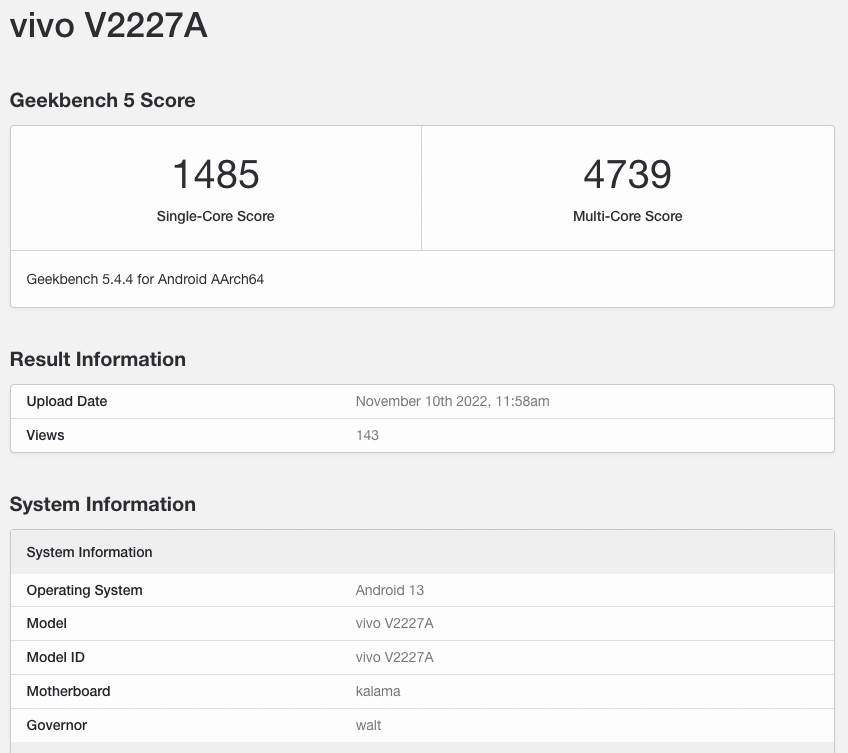The width and height of the screenshot is (848, 753).
Task: Click the vivo V2227A value beside Model ID
Action: coord(394,657)
